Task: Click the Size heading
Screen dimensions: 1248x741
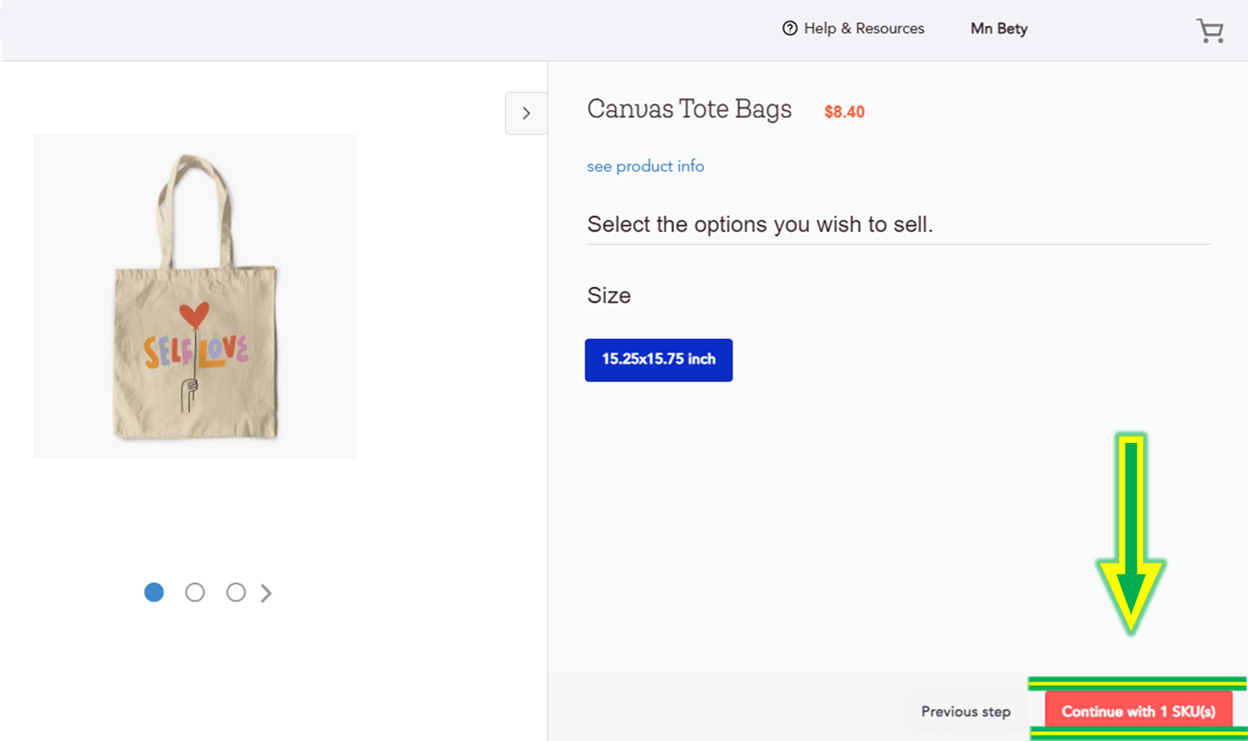Action: tap(609, 296)
